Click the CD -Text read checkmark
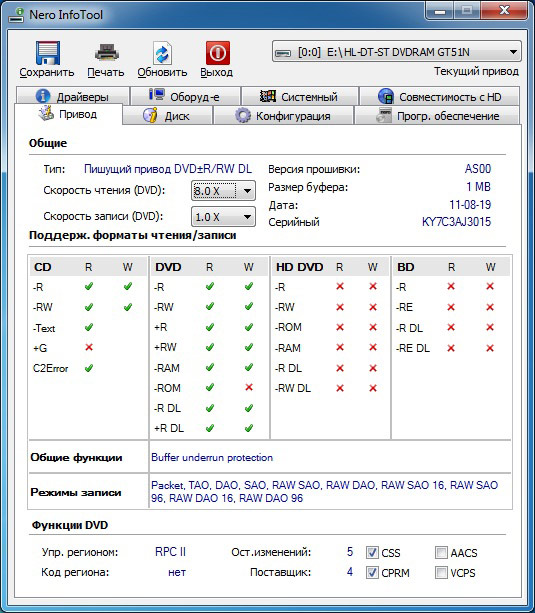The height and width of the screenshot is (613, 535). click(x=89, y=327)
